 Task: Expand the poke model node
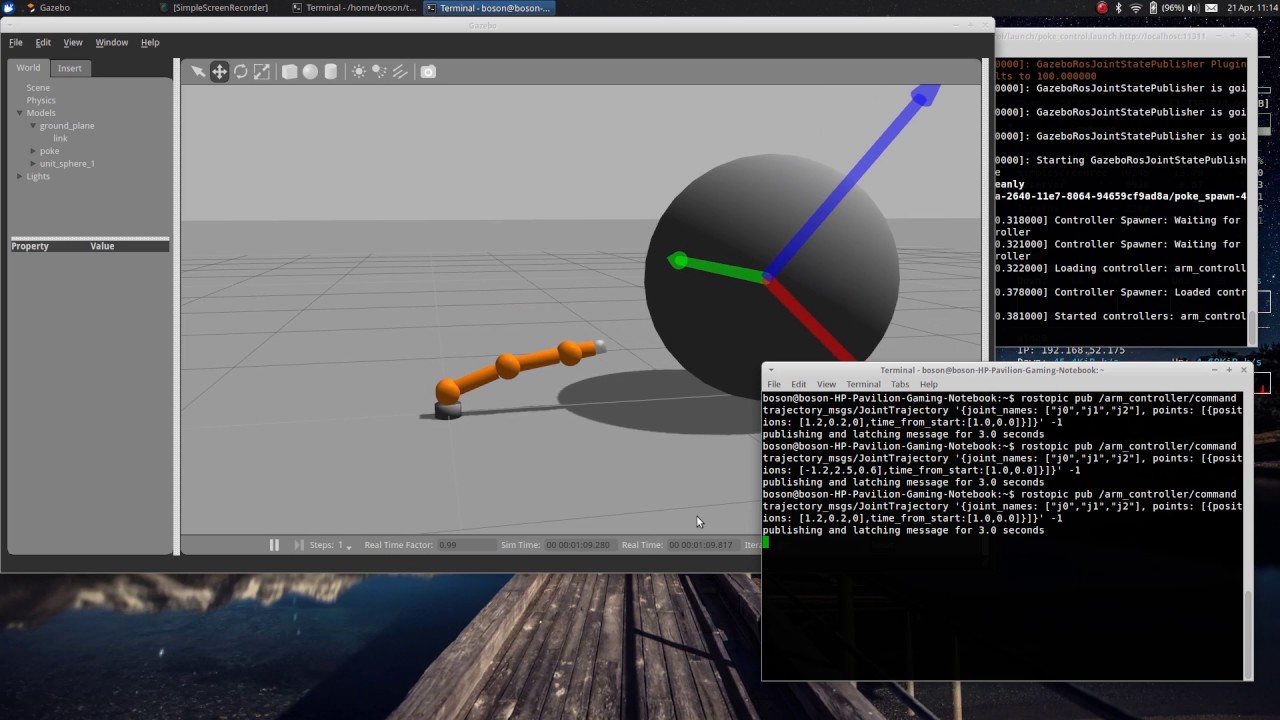coord(33,151)
